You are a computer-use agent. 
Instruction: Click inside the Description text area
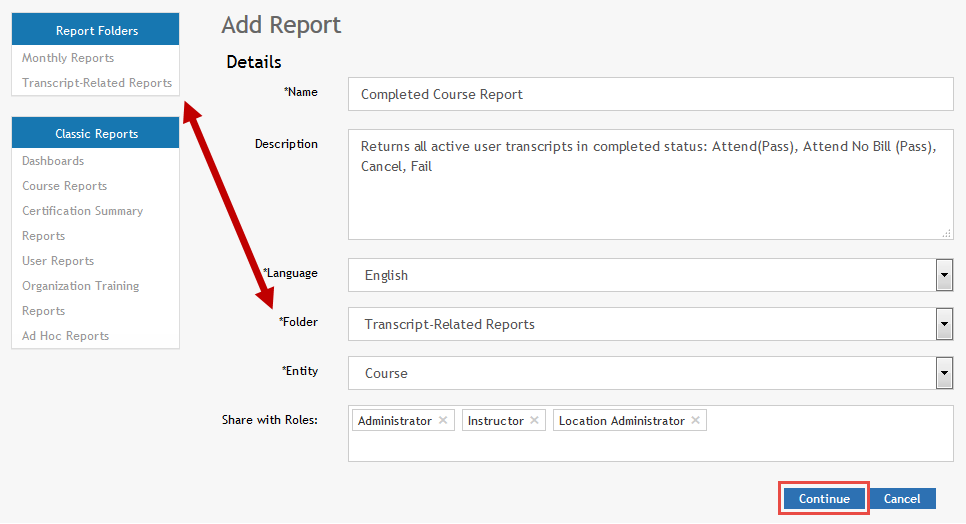(650, 200)
